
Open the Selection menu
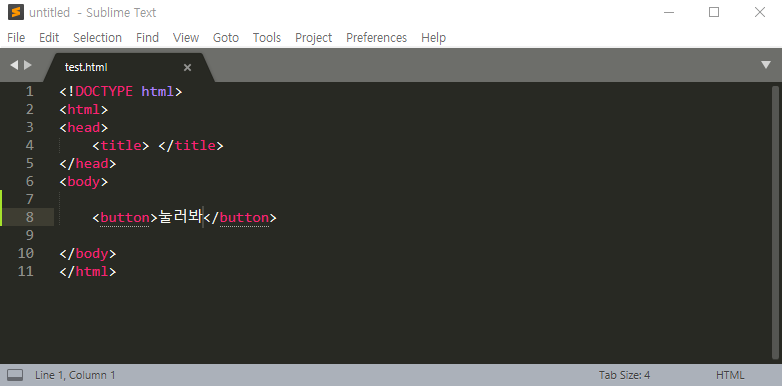[97, 37]
